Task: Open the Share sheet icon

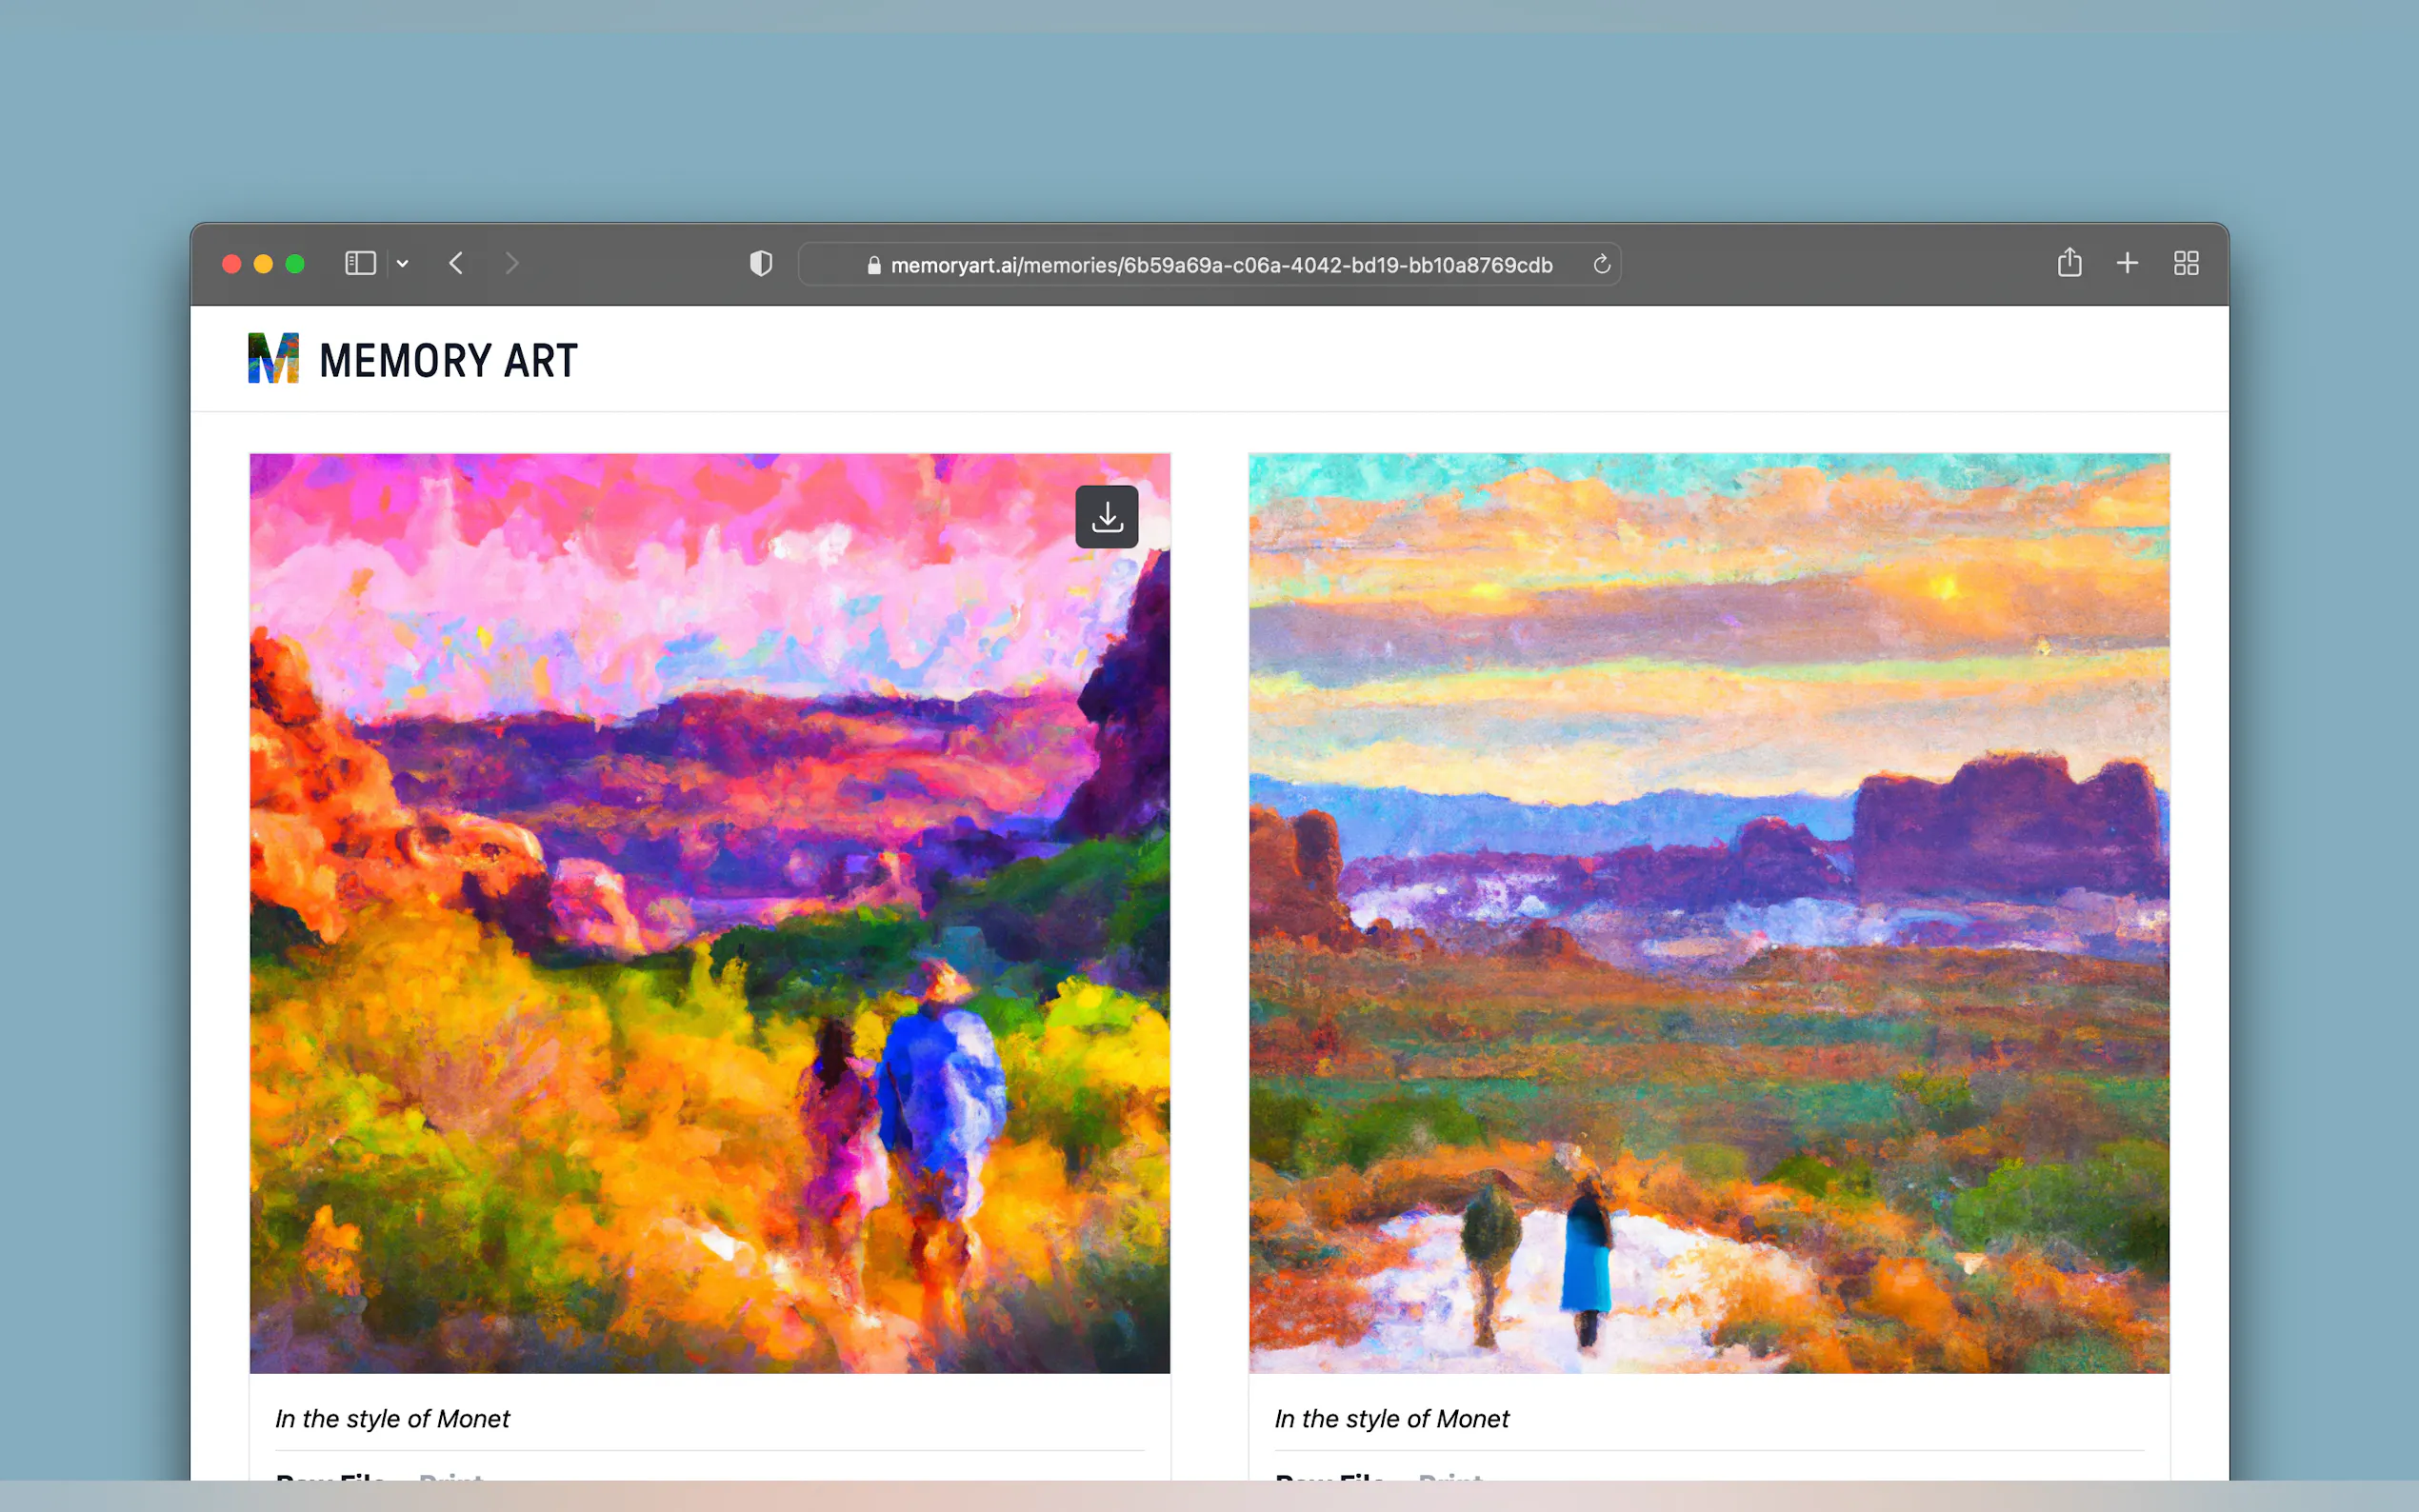Action: click(x=2069, y=263)
